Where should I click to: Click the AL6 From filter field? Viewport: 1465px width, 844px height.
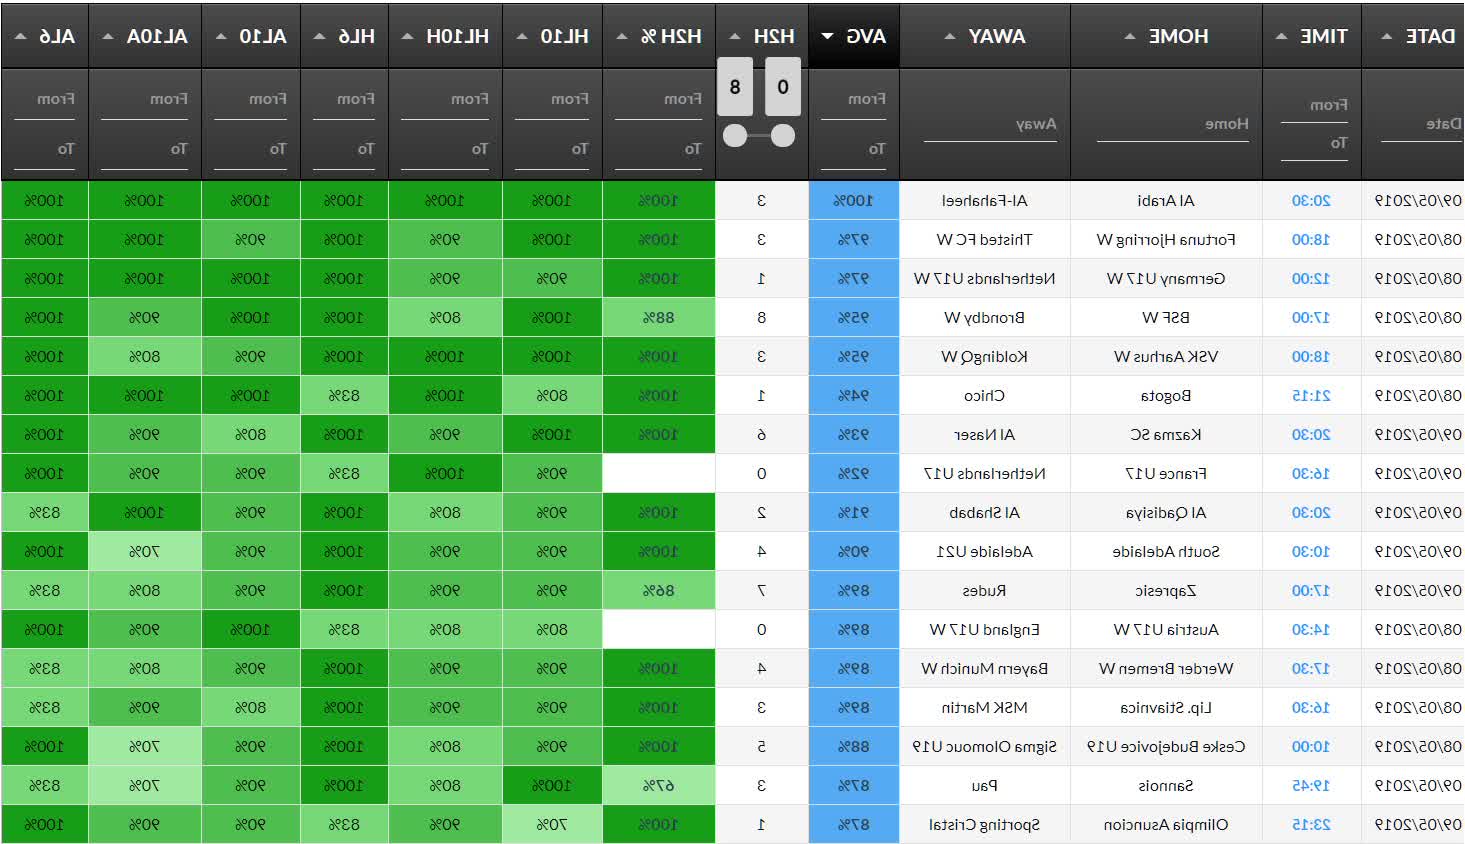(x=44, y=100)
